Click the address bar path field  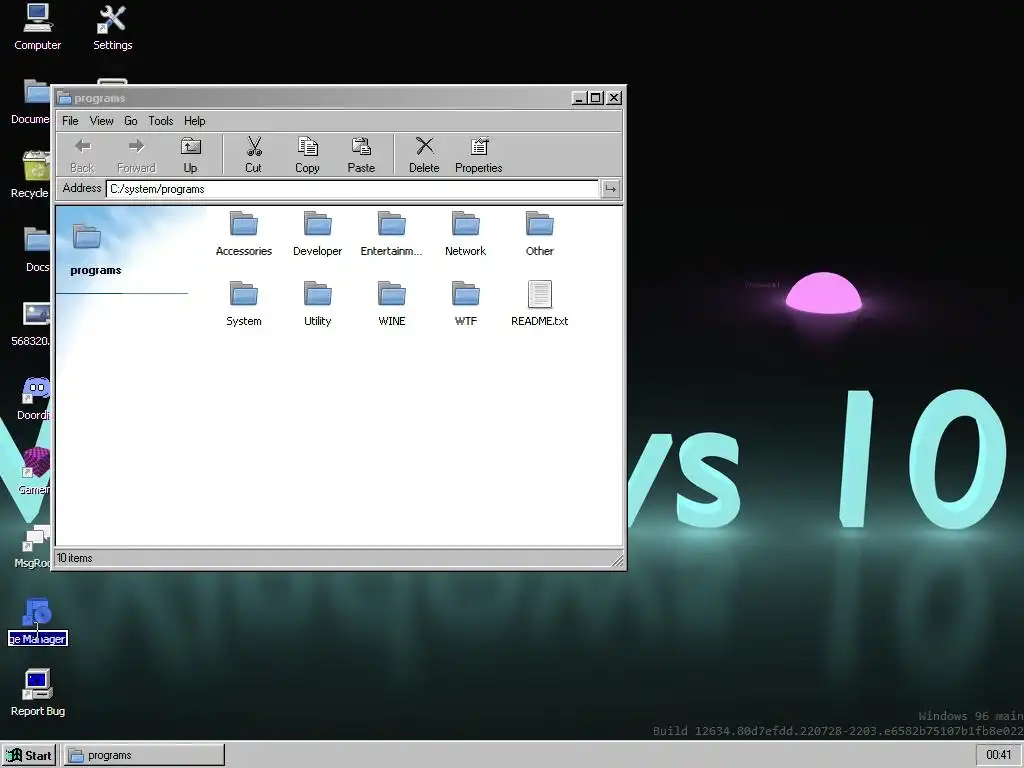(x=352, y=189)
